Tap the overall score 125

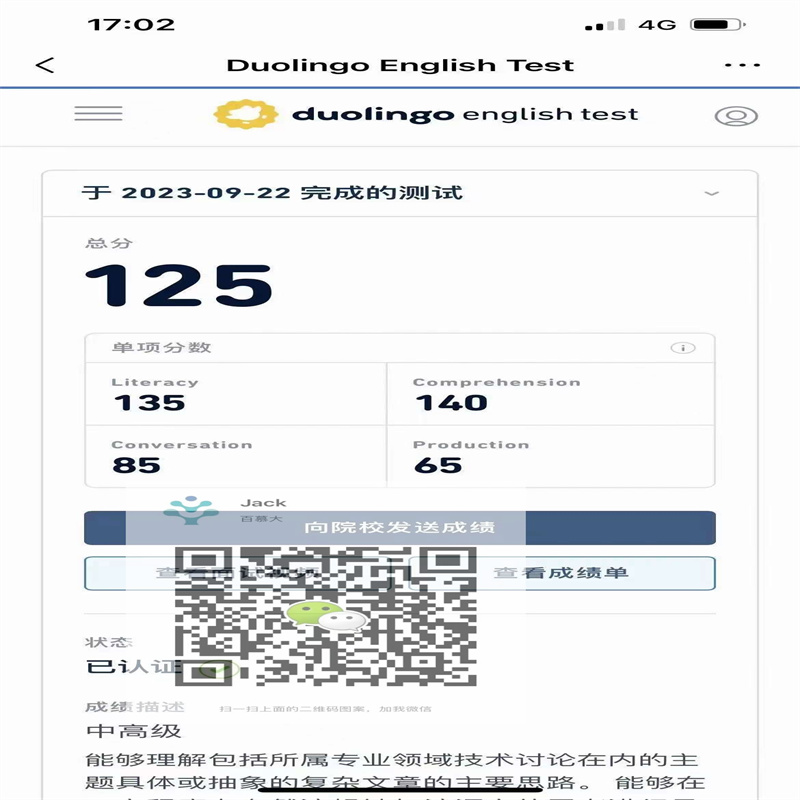click(x=178, y=285)
